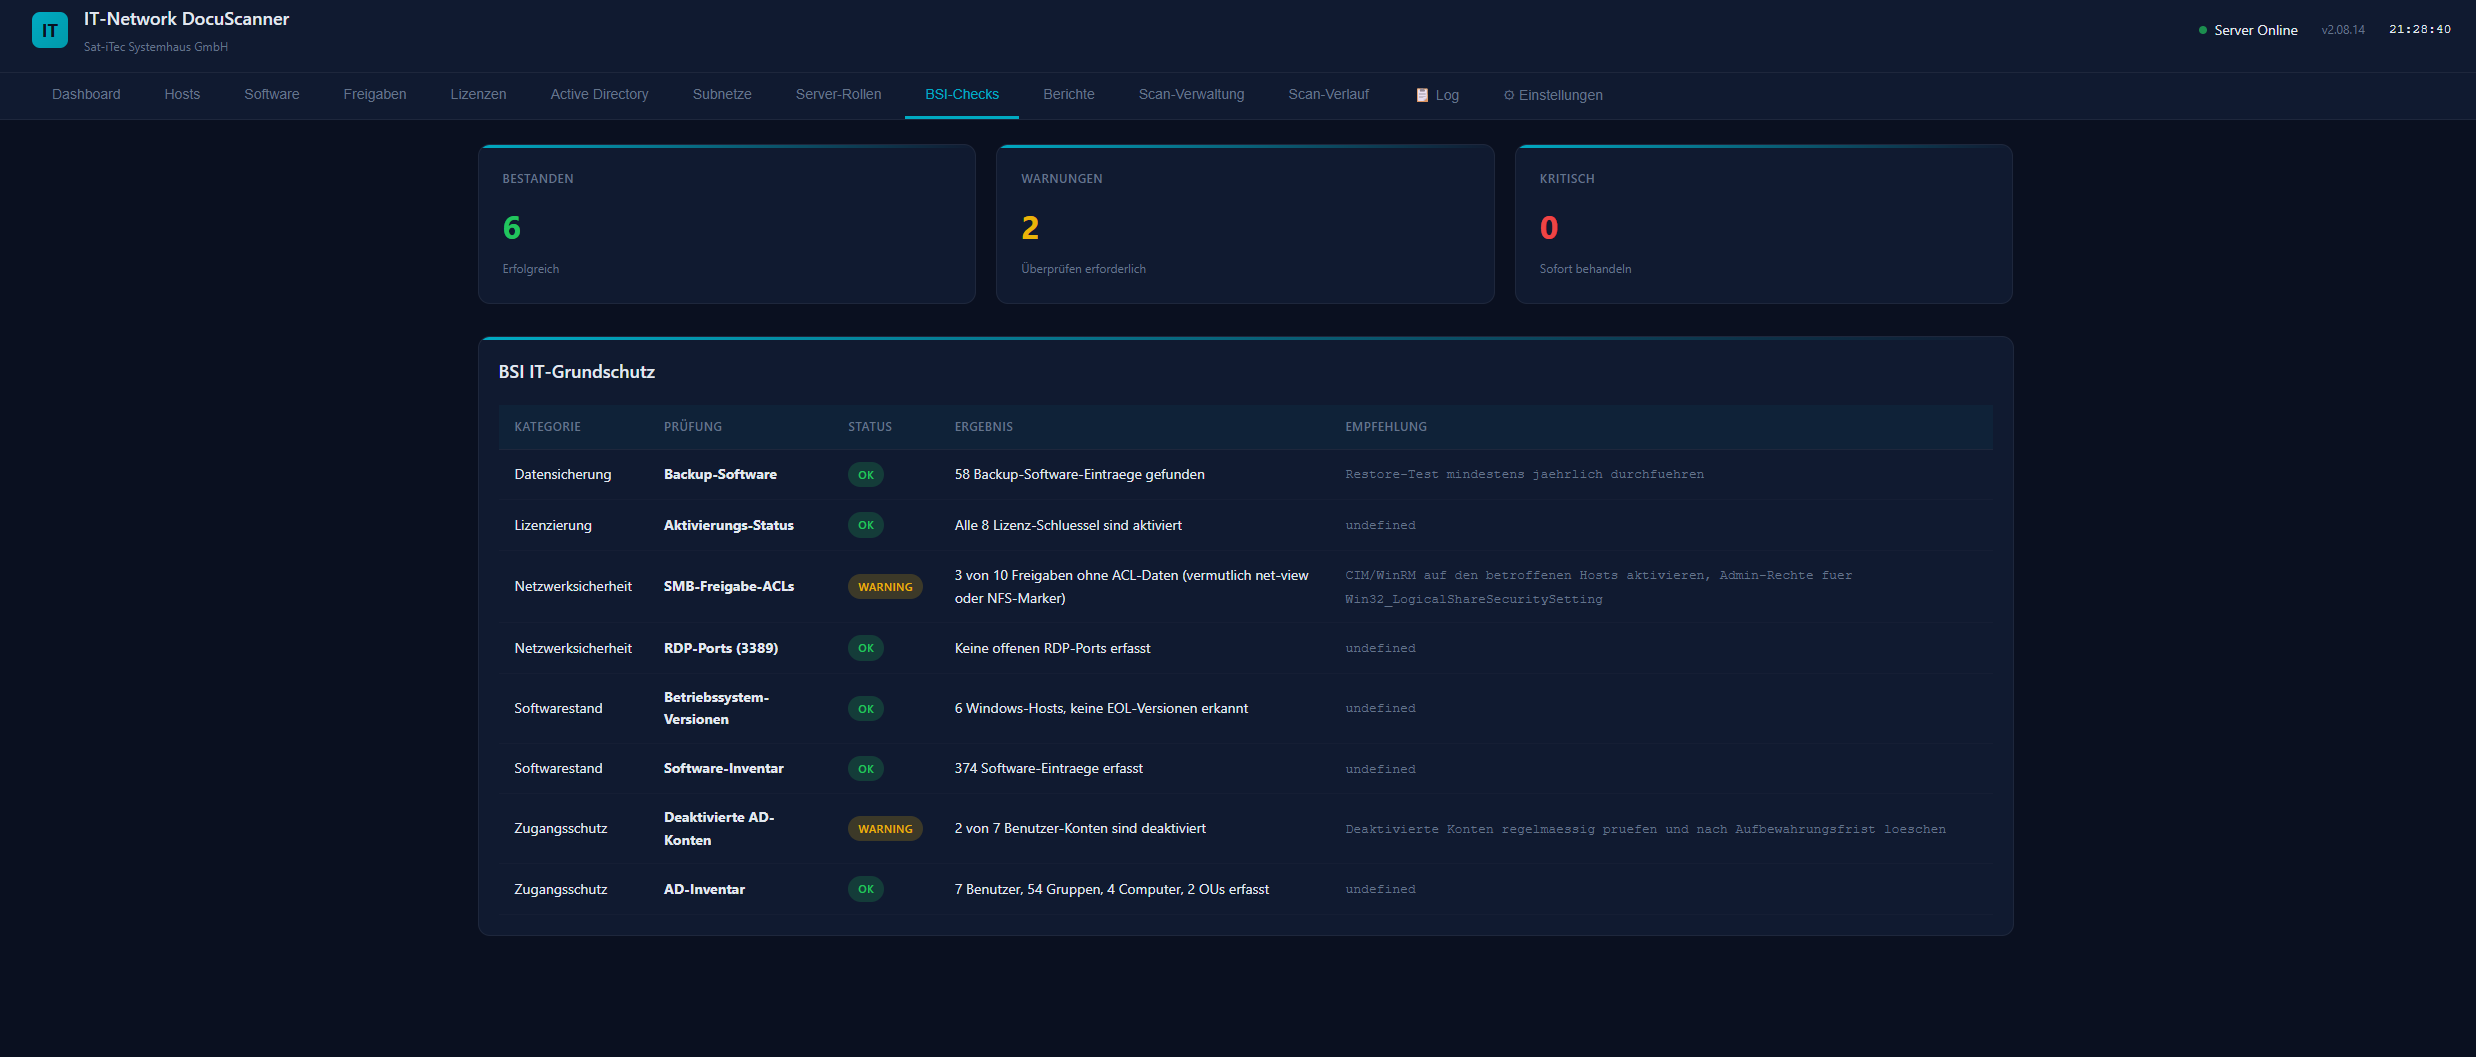Screen dimensions: 2476x1057
Task: Open Einstellungen with the gear icon
Action: [x=1552, y=95]
